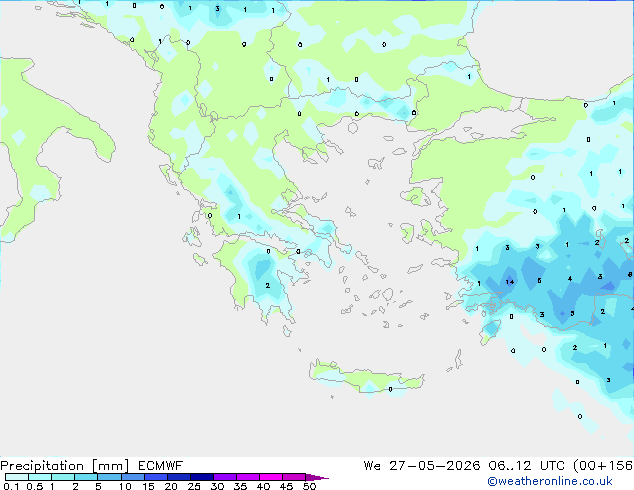This screenshot has height=490, width=634.
Task: Click the 'ECMWF' model label
Action: pyautogui.click(x=161, y=466)
